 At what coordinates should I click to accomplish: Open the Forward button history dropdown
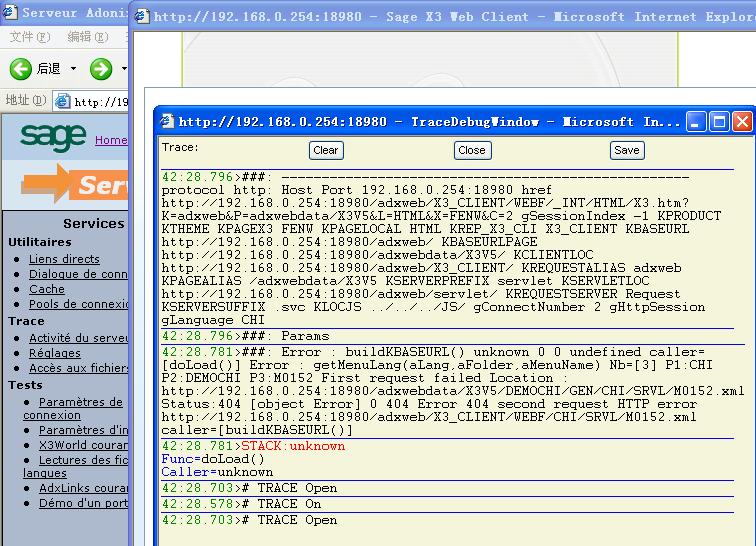tap(124, 69)
